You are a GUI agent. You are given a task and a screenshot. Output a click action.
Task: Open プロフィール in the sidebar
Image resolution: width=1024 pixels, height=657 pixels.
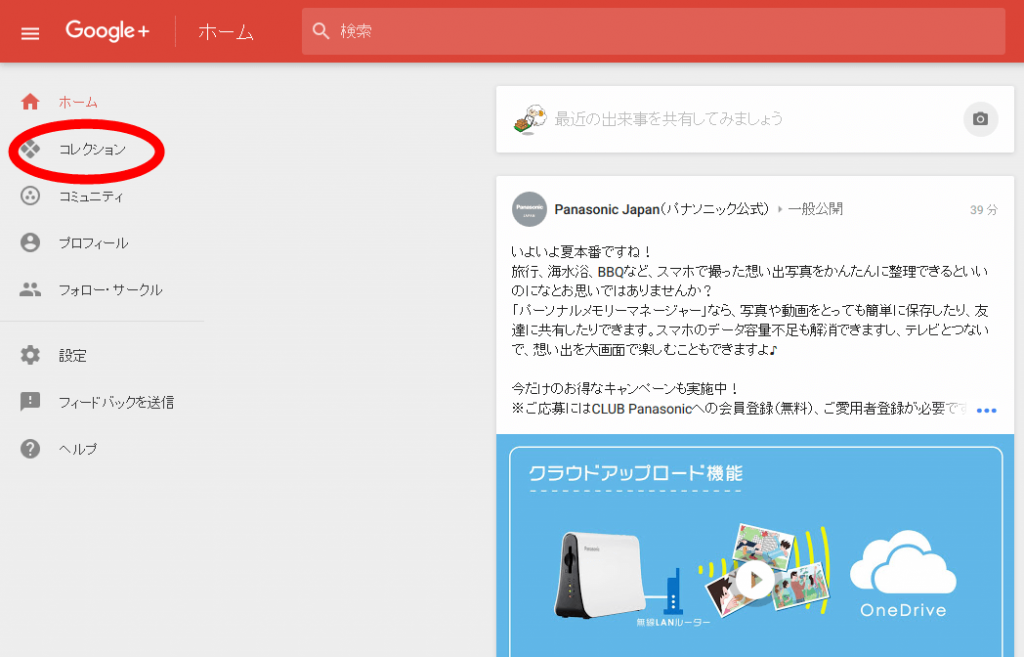pos(93,244)
